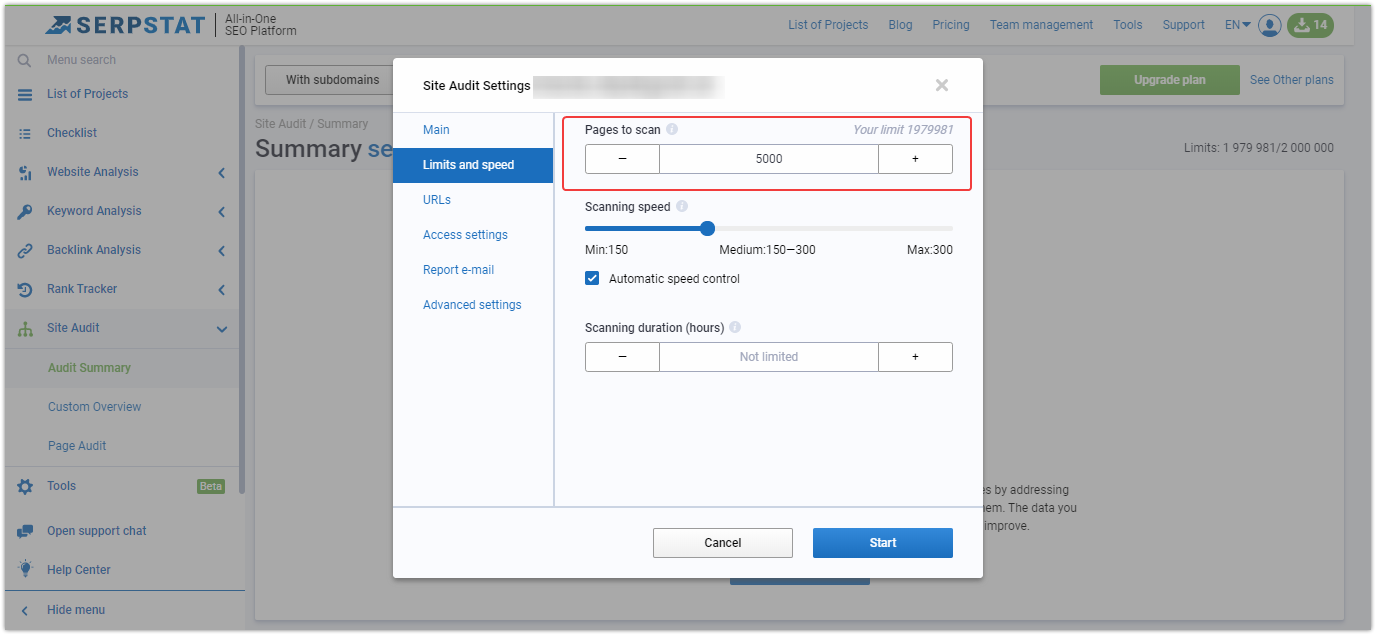Click the sidebar vertical scrollbar

point(241,270)
